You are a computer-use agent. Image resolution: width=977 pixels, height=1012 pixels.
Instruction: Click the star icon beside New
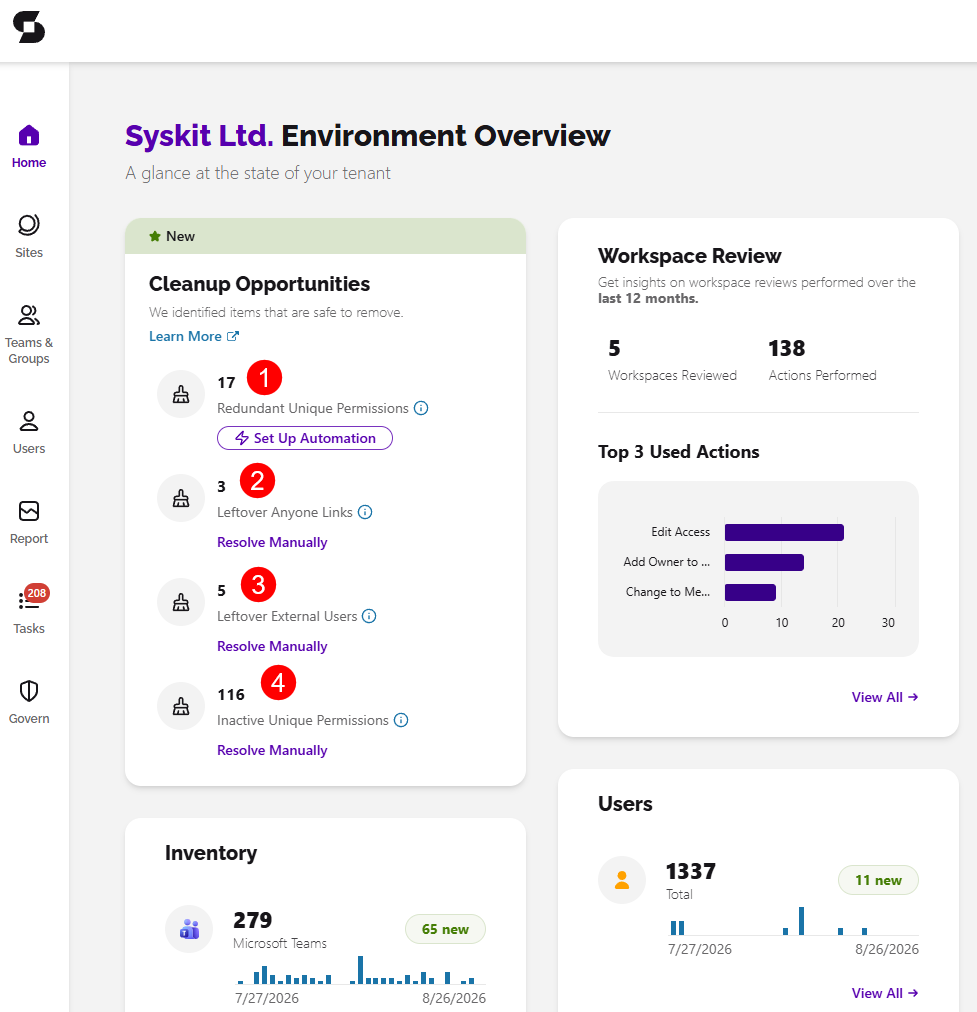155,236
